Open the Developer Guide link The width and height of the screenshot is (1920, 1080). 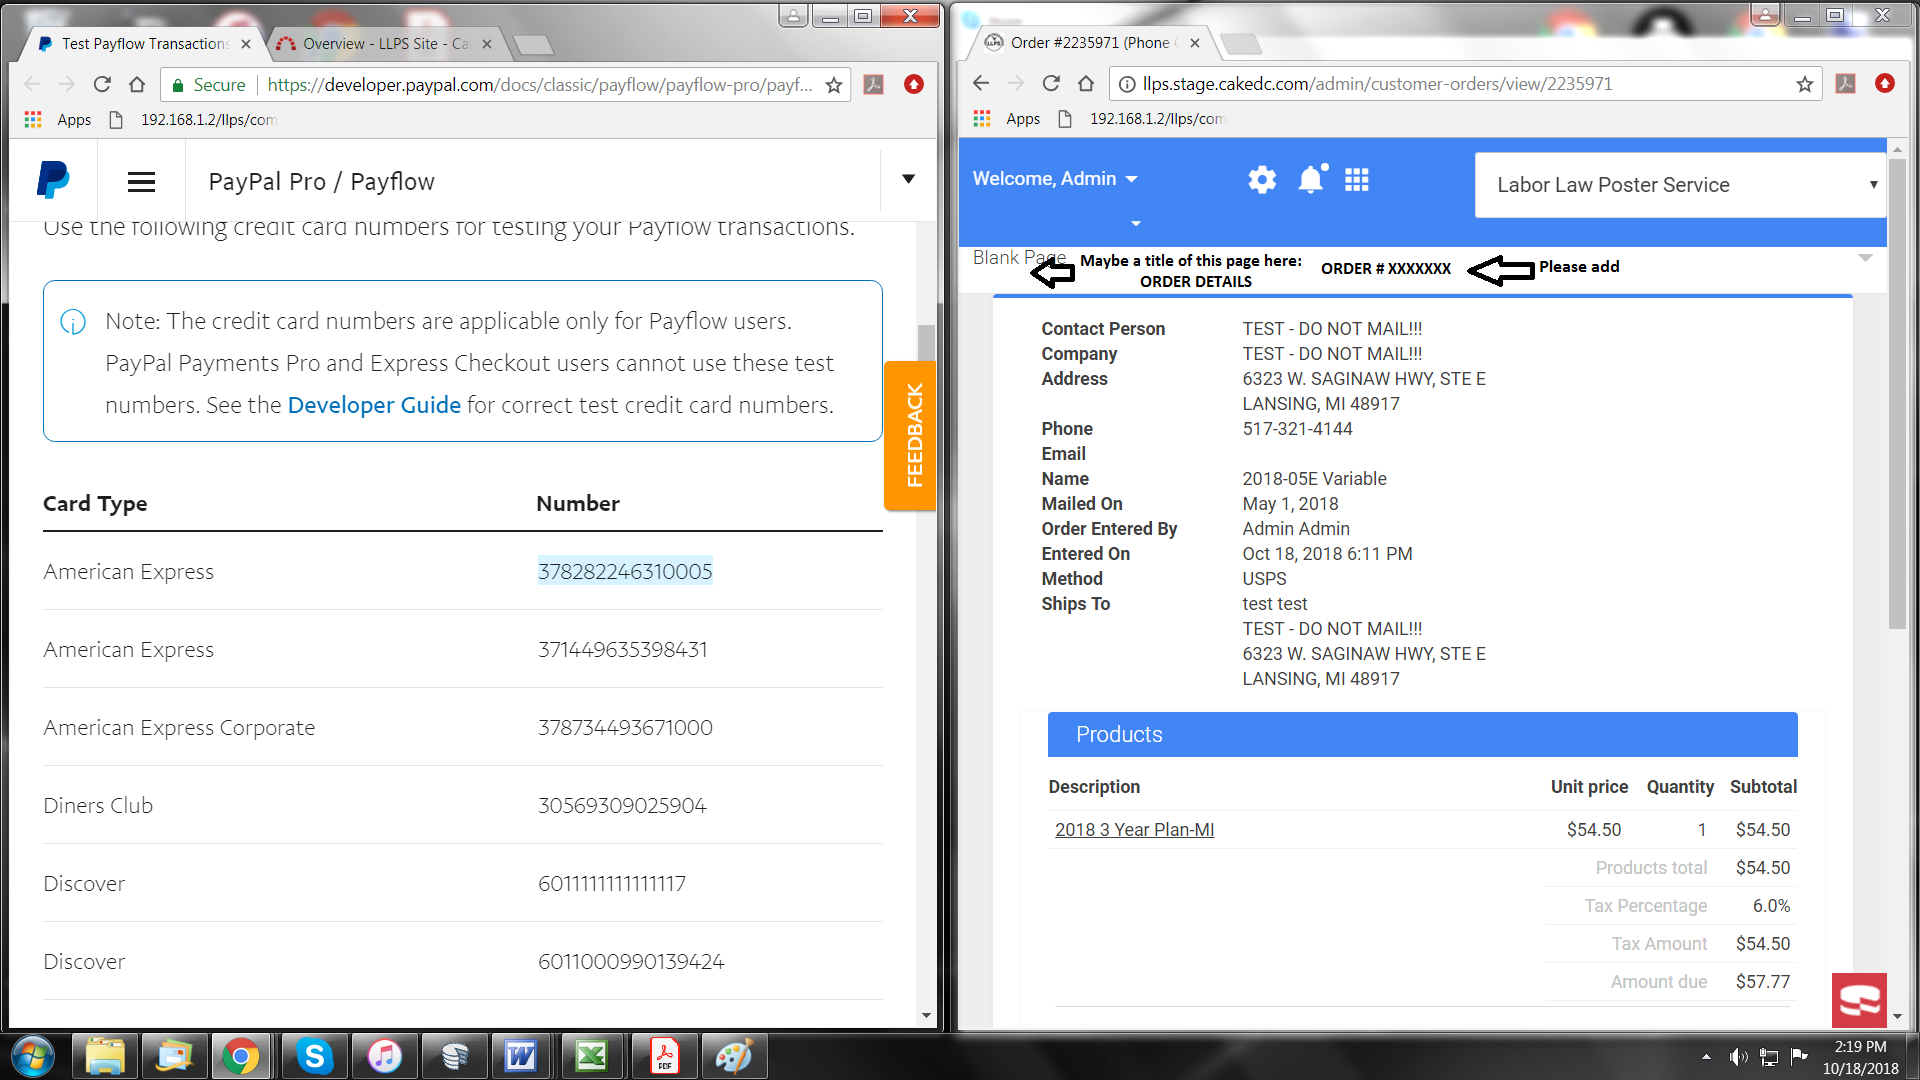click(374, 405)
